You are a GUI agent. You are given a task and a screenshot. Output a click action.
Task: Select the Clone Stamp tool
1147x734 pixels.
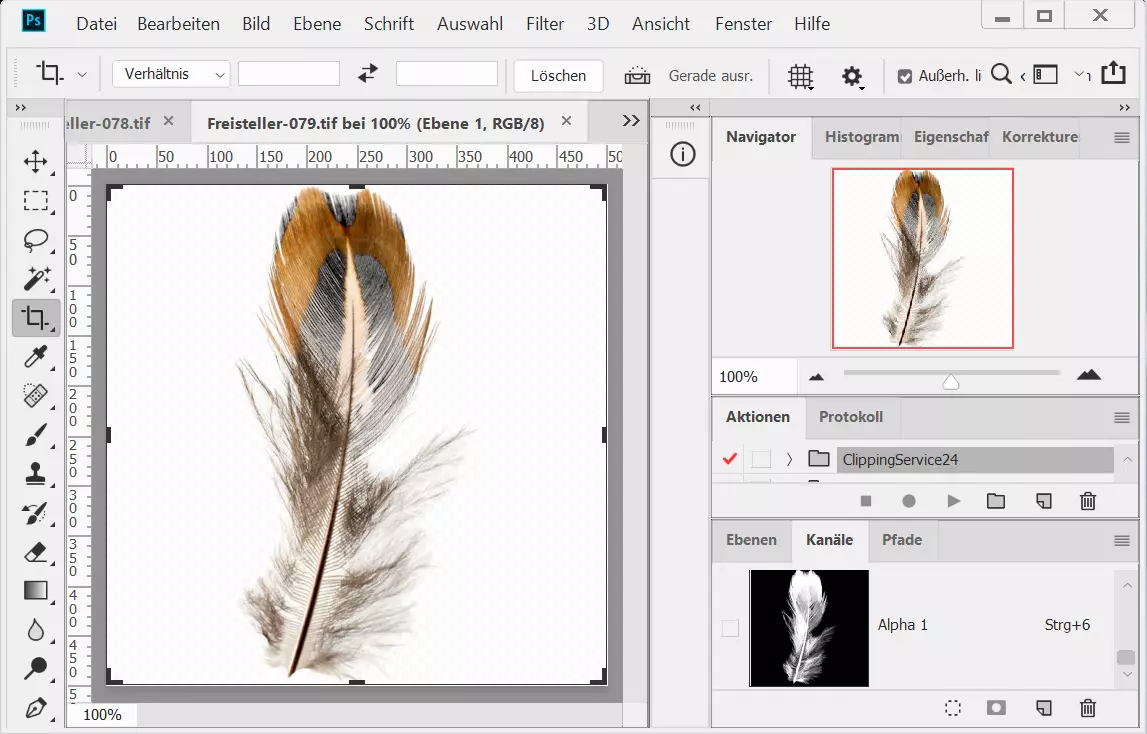pyautogui.click(x=36, y=473)
